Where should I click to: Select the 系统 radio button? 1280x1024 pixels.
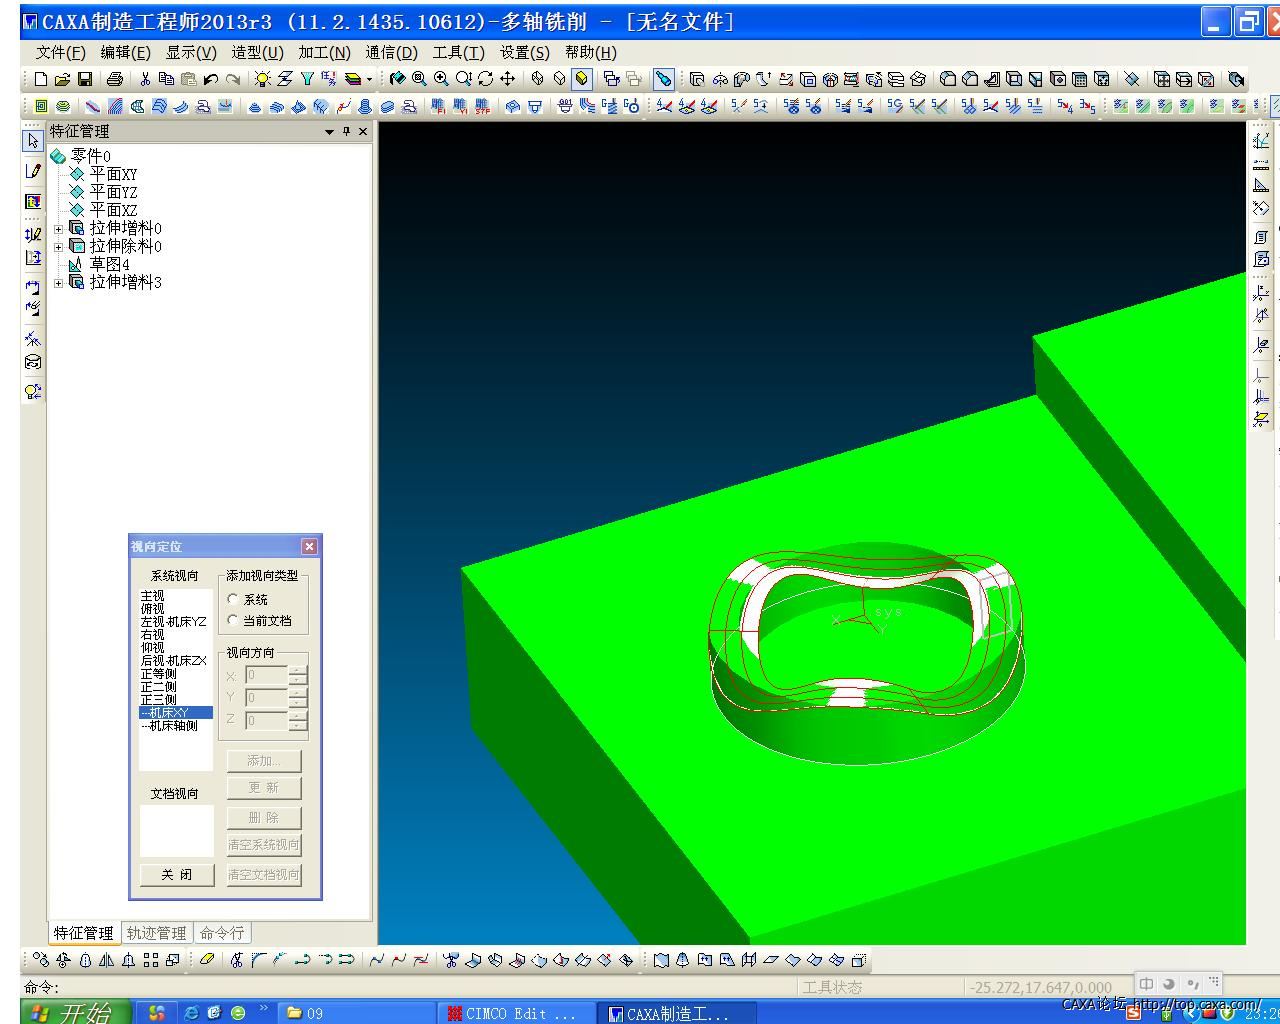233,599
